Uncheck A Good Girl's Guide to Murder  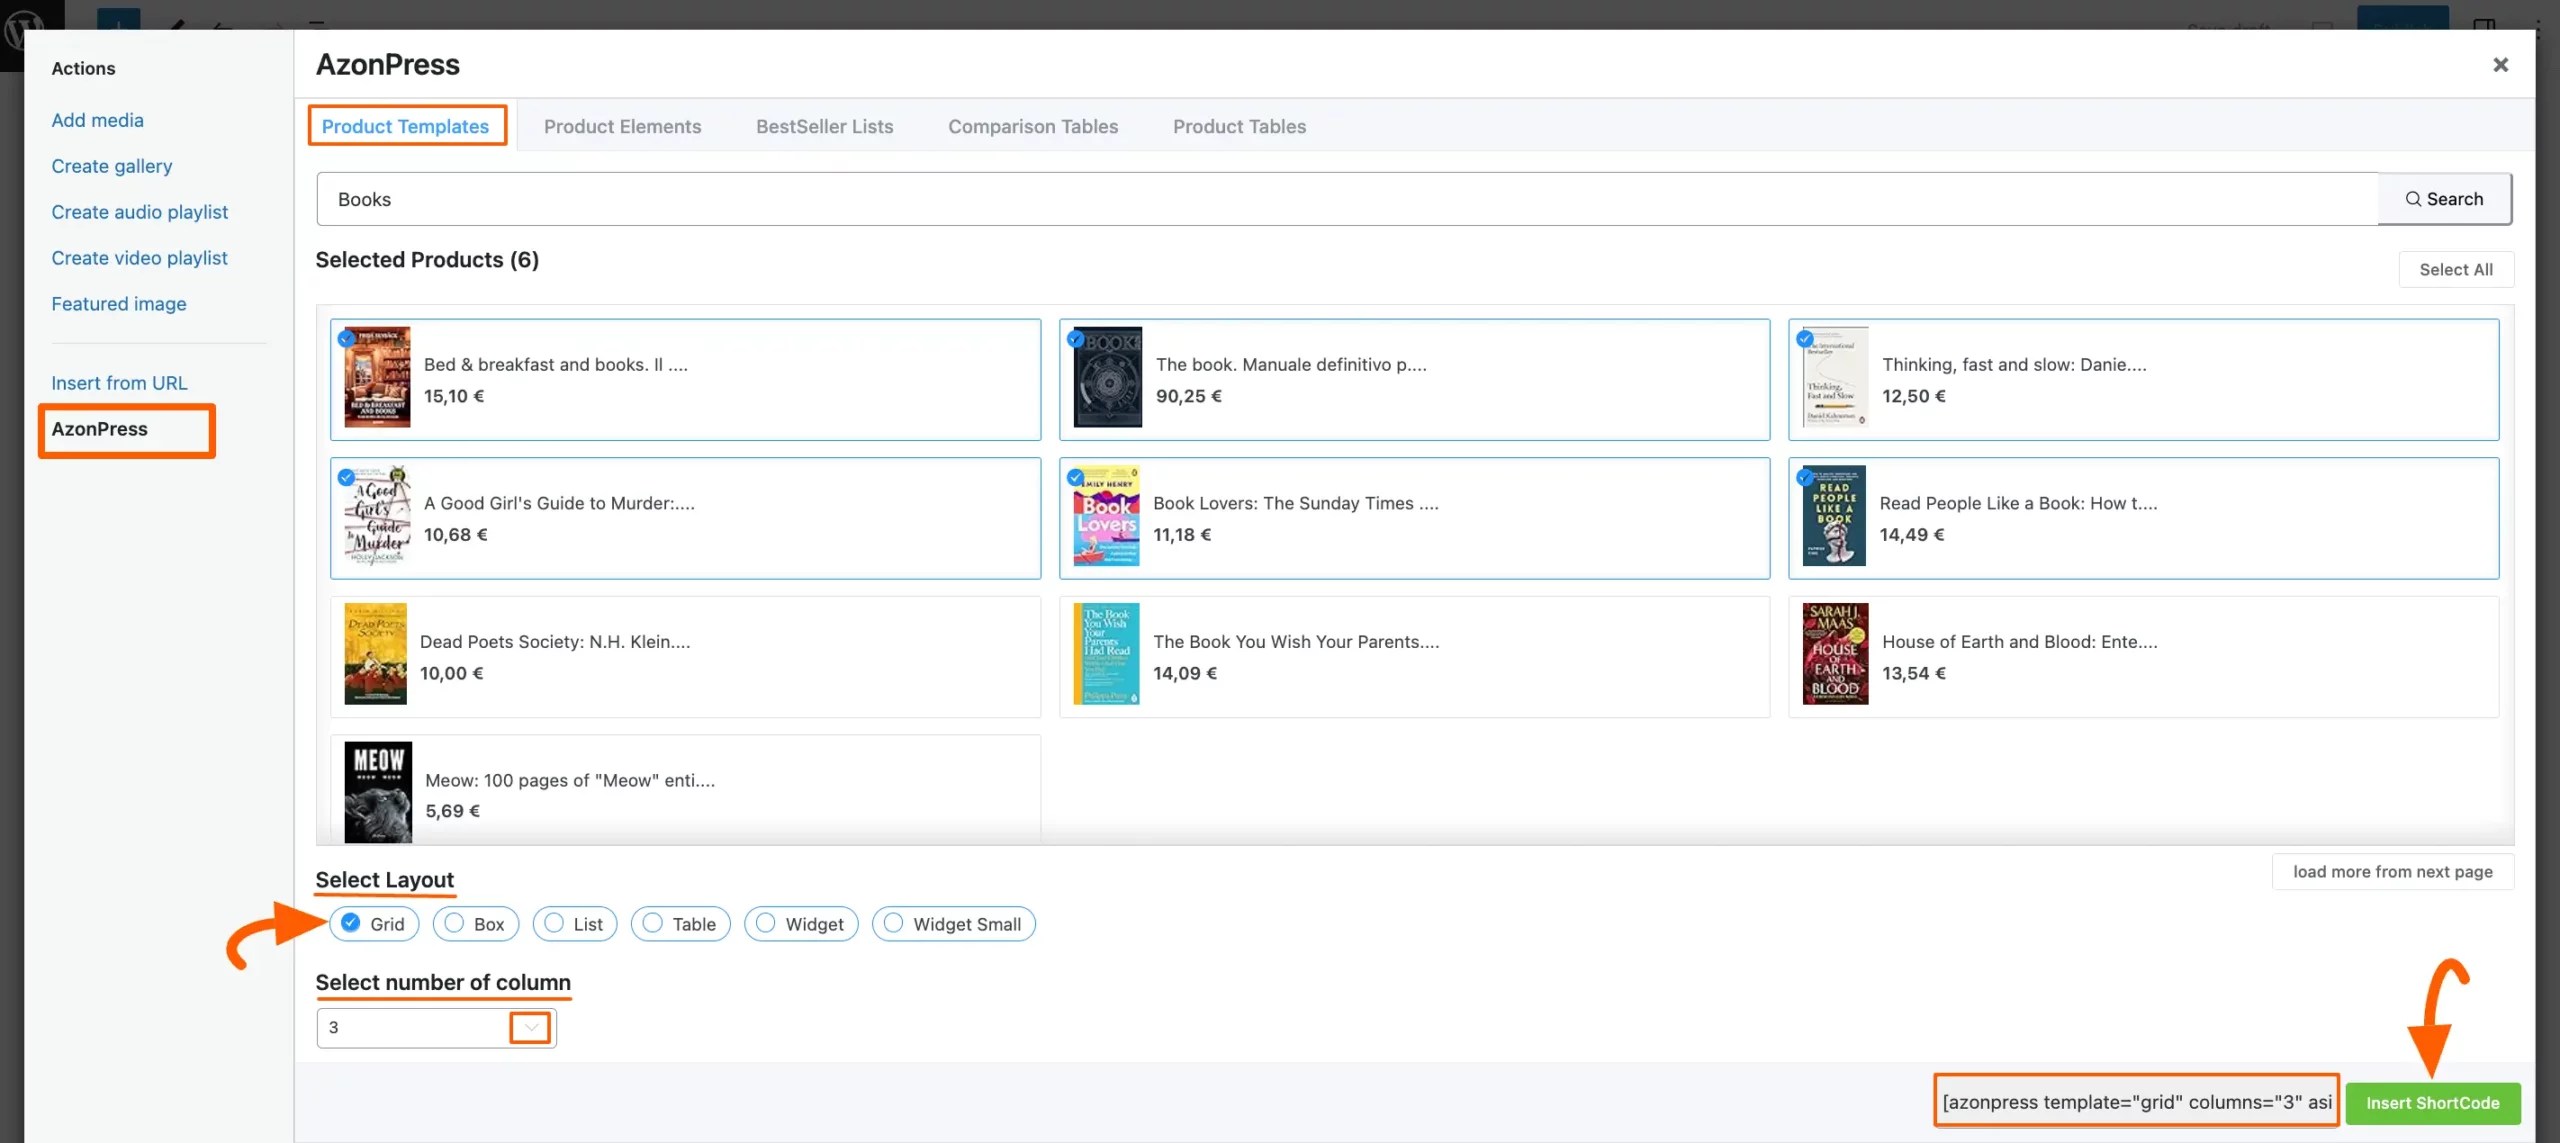point(346,477)
